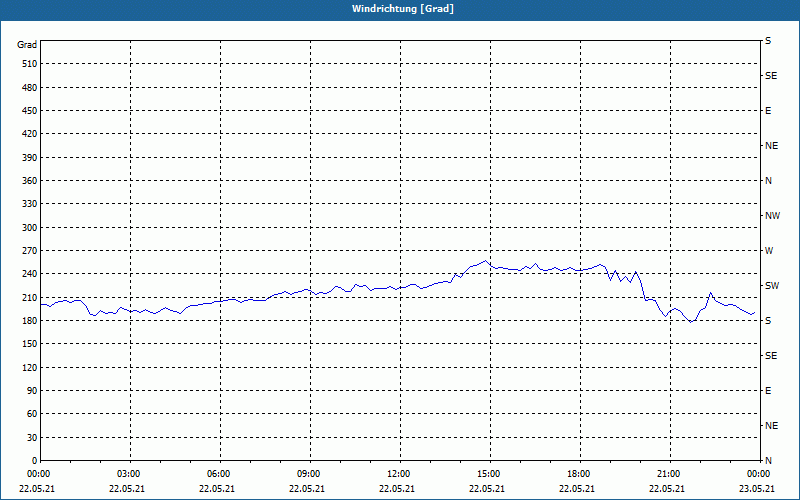Image resolution: width=800 pixels, height=500 pixels.
Task: Select the 23.05.21 date label
Action: pos(756,489)
